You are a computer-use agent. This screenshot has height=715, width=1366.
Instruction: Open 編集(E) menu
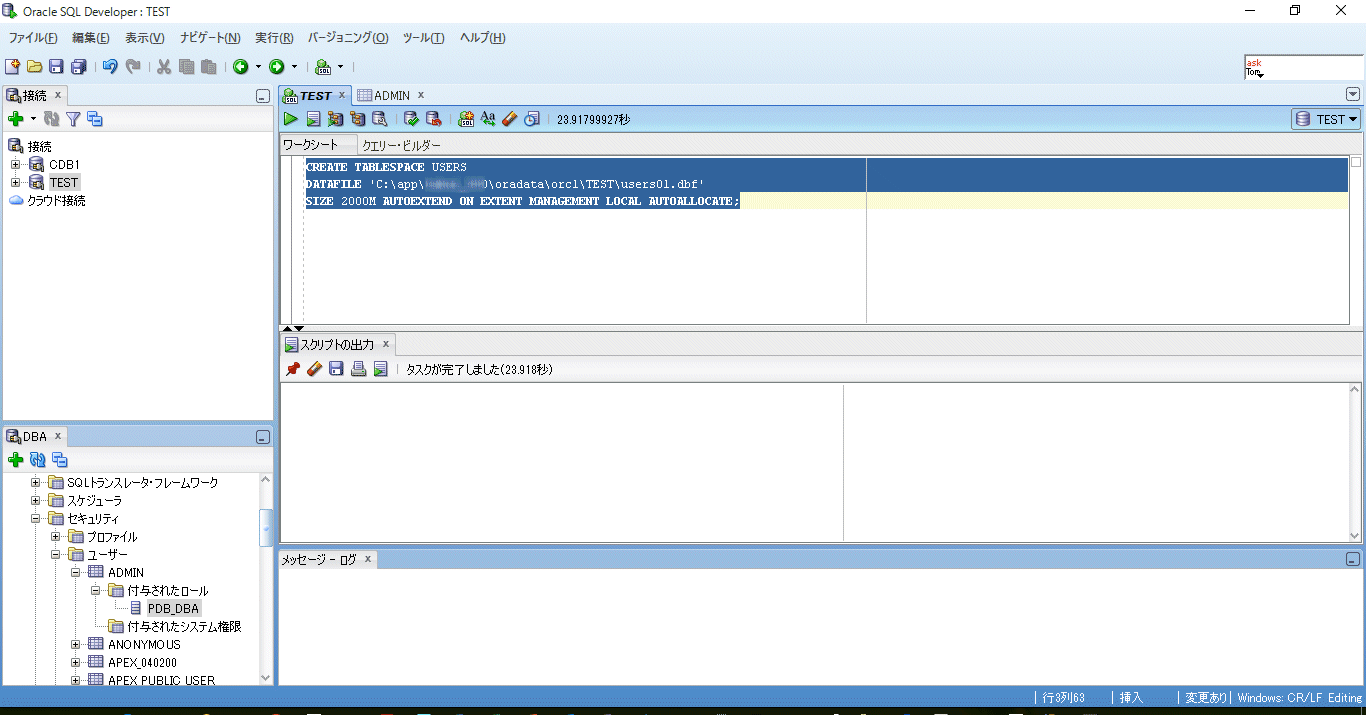91,38
